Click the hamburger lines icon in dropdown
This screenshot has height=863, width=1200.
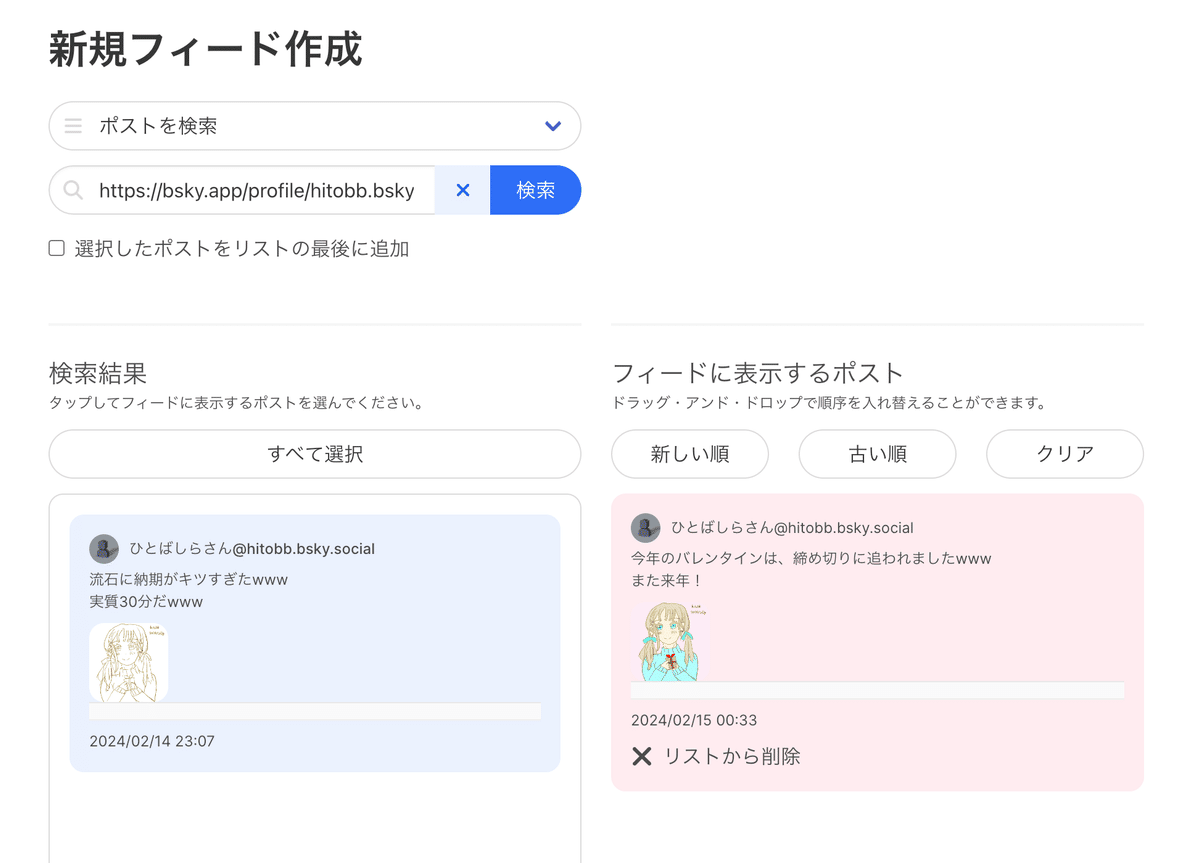[74, 126]
